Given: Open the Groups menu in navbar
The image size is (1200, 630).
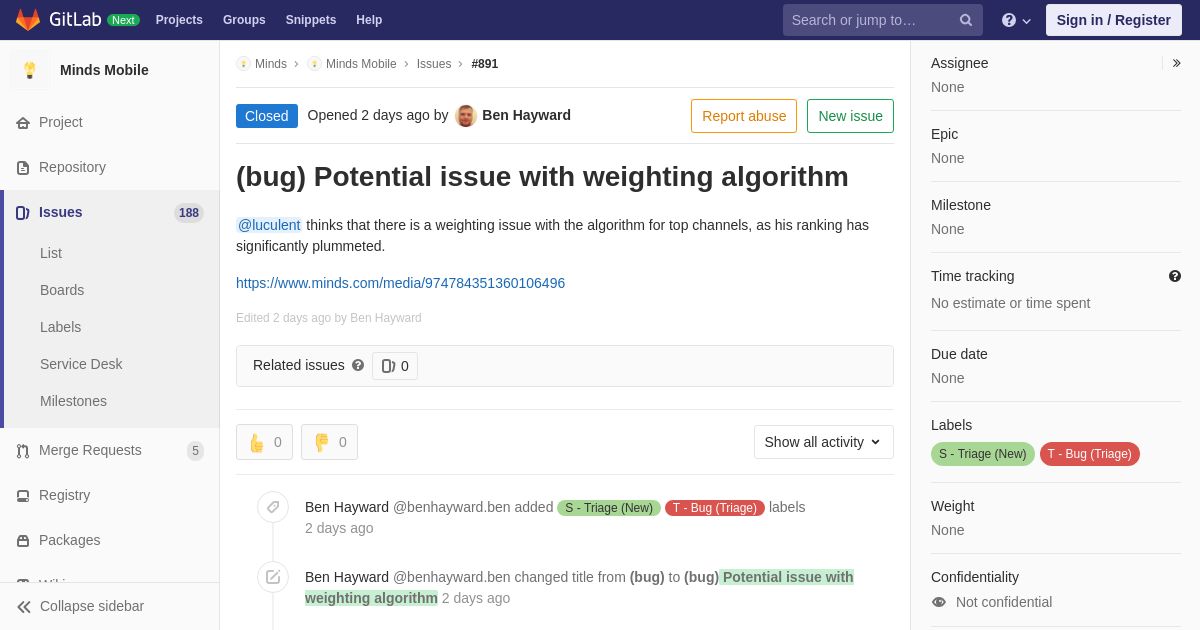Looking at the screenshot, I should click(x=244, y=20).
